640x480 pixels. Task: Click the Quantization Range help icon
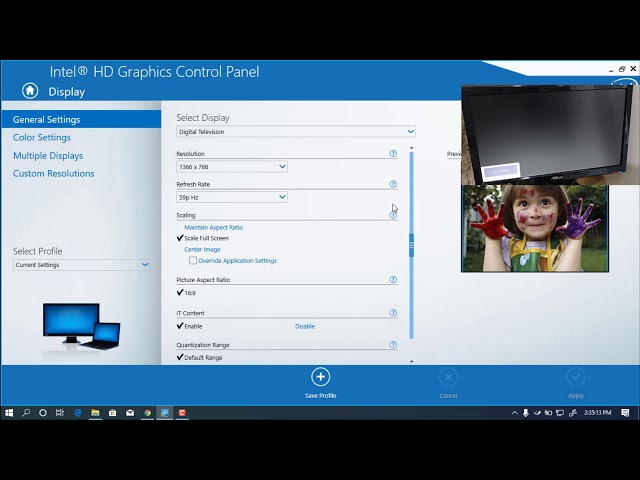pyautogui.click(x=393, y=345)
